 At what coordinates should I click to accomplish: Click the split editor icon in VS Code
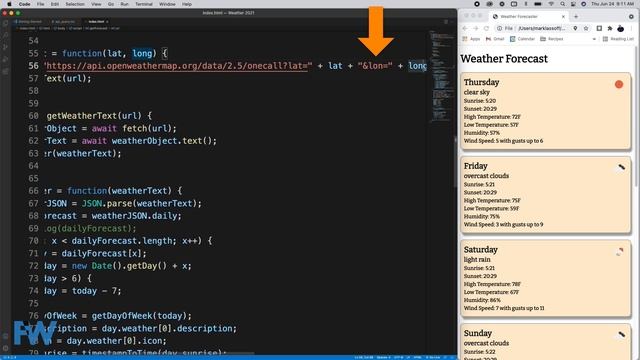[446, 22]
